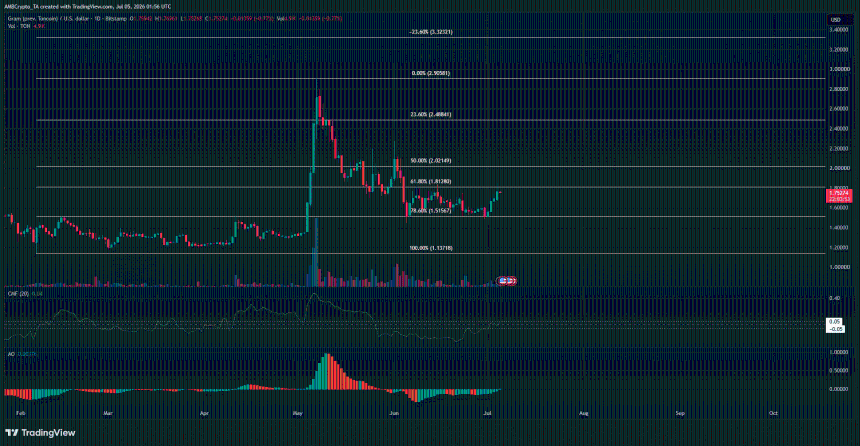Click the AO indicator title

10,354
